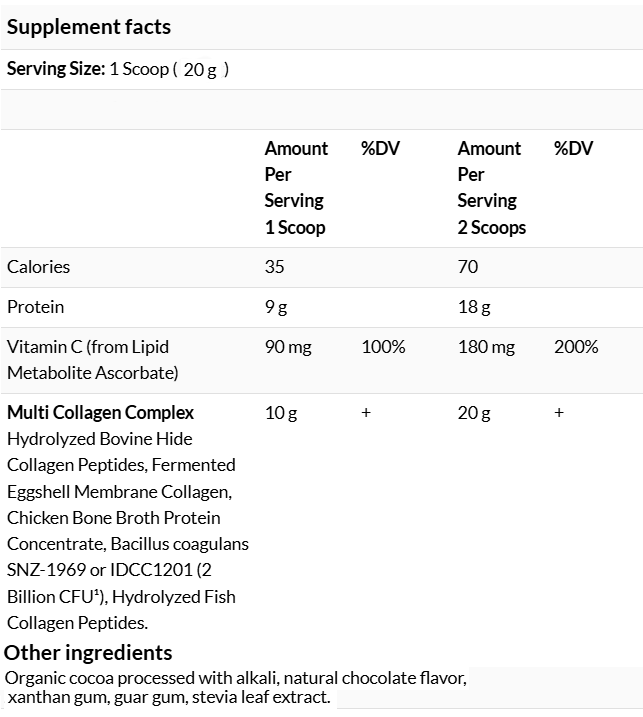
Task: Select the Protein row label
Action: (35, 307)
